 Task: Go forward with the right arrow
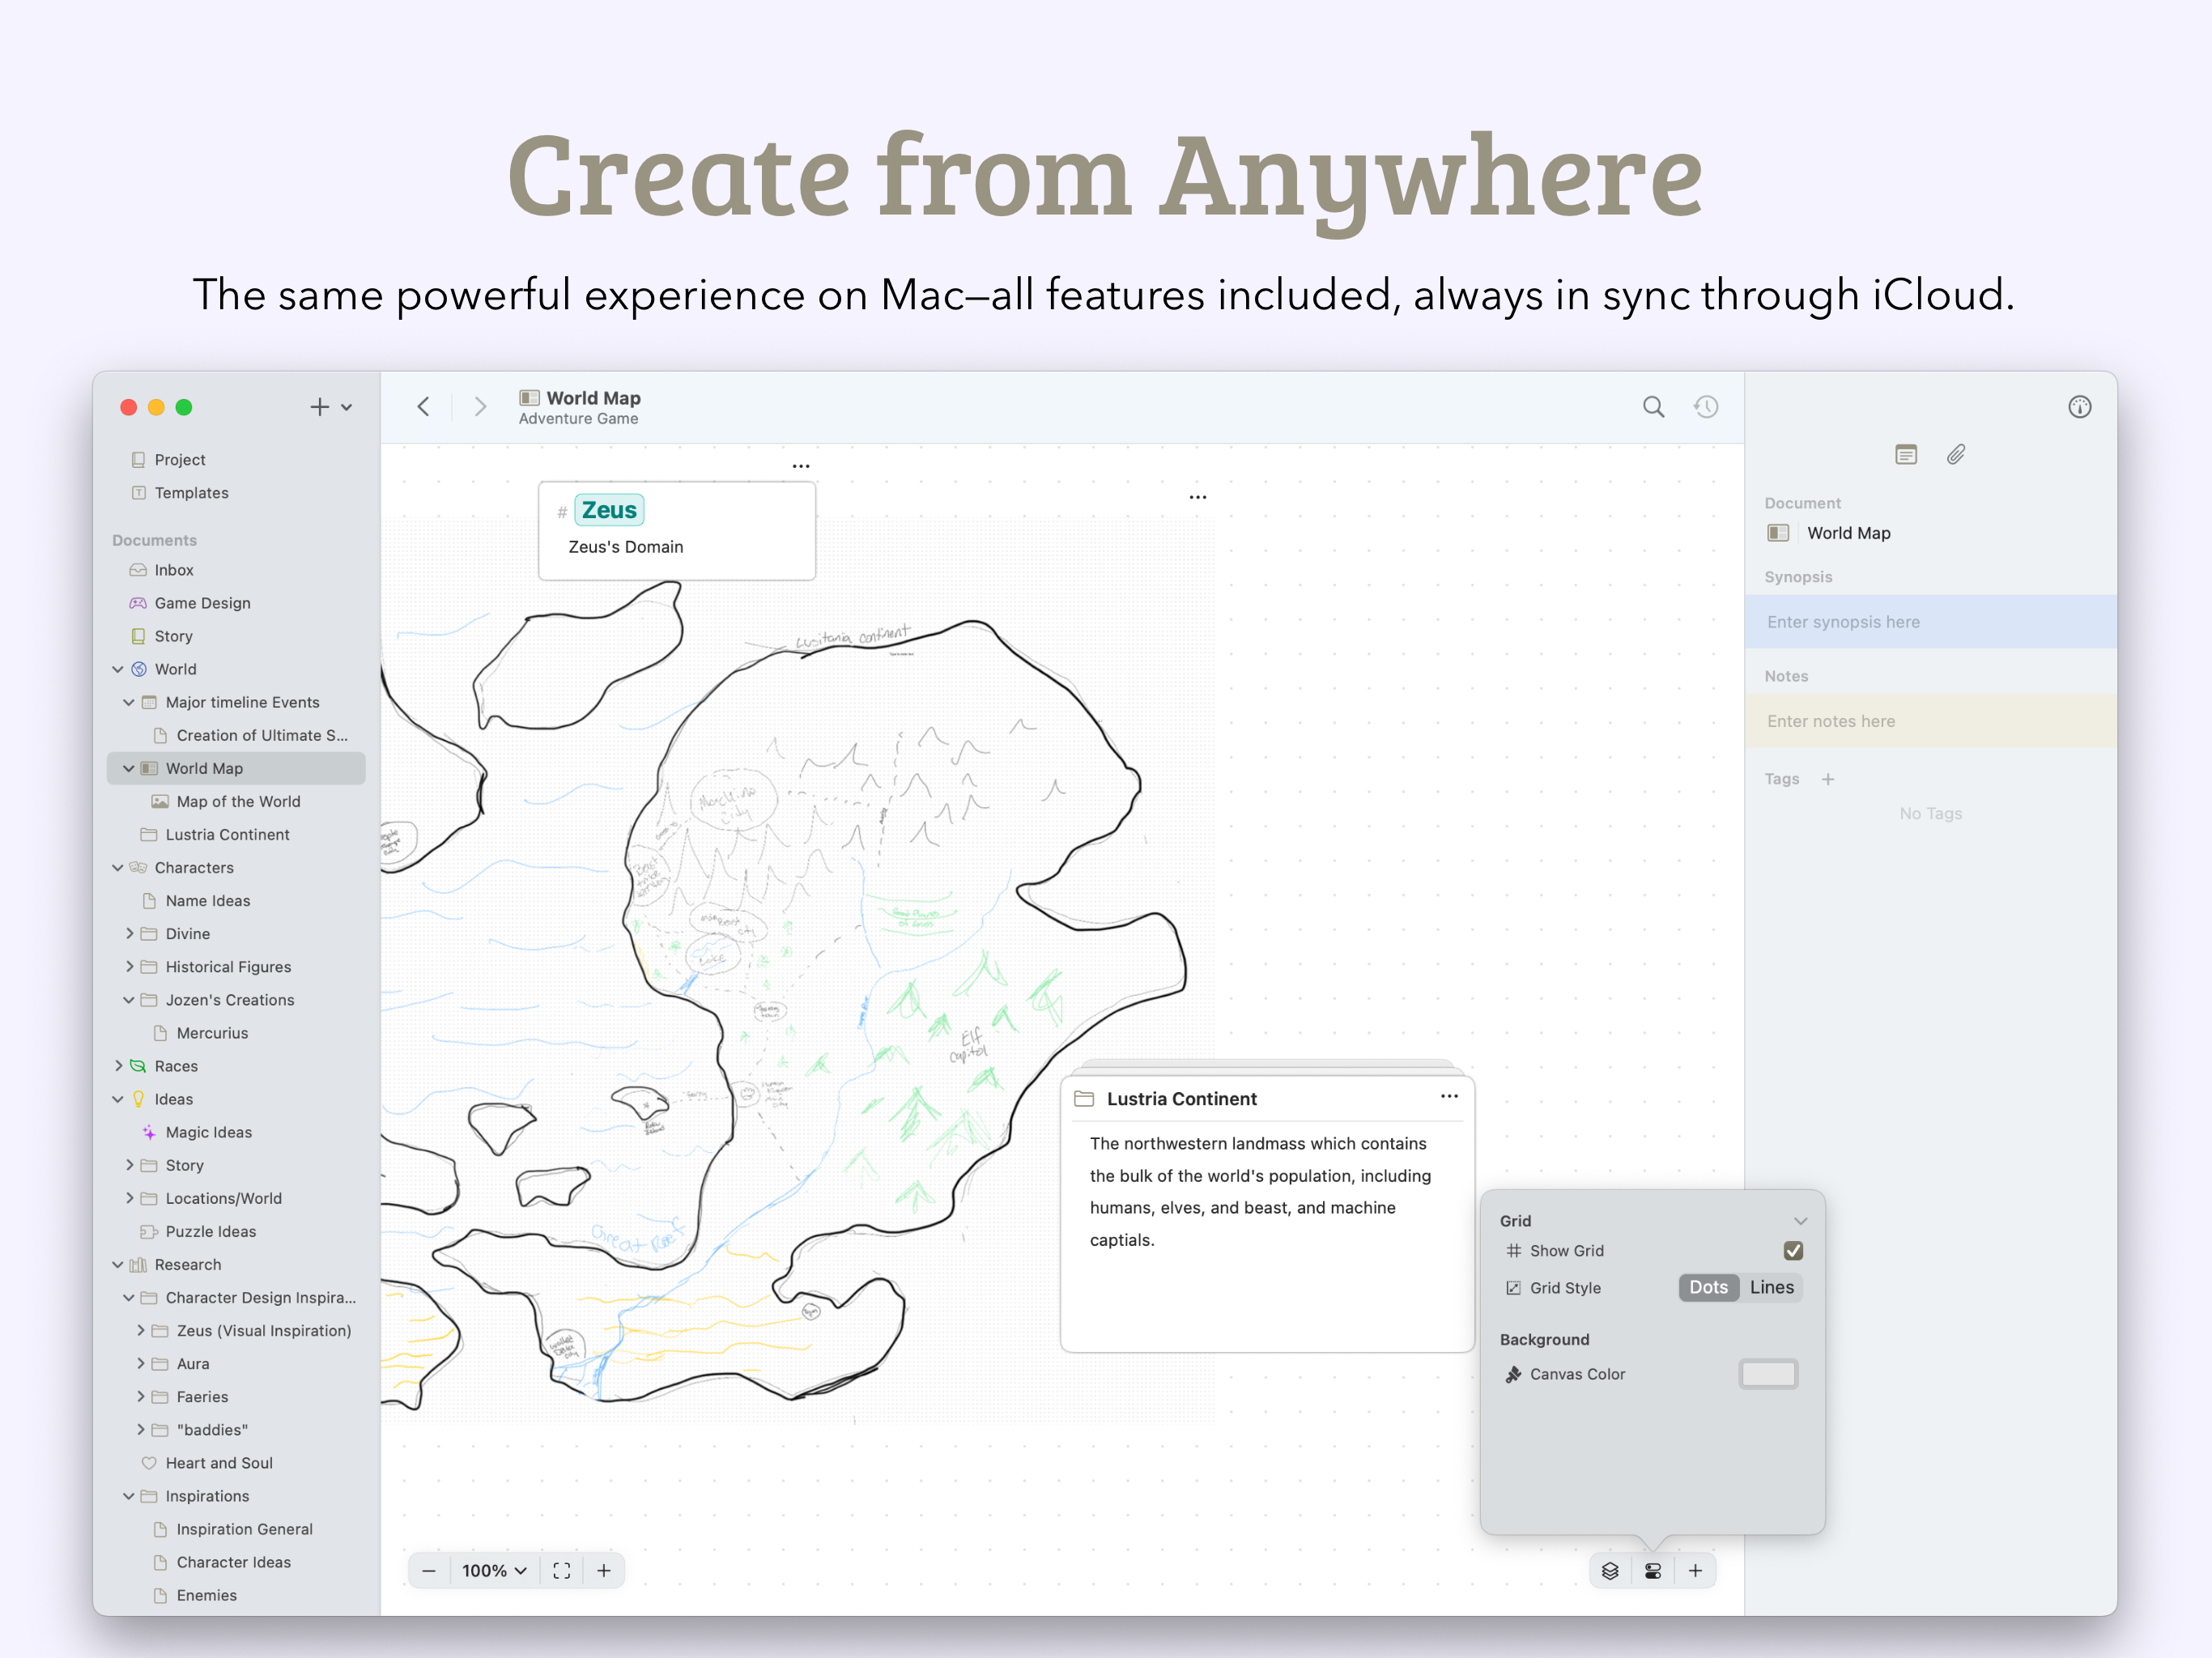coord(481,407)
